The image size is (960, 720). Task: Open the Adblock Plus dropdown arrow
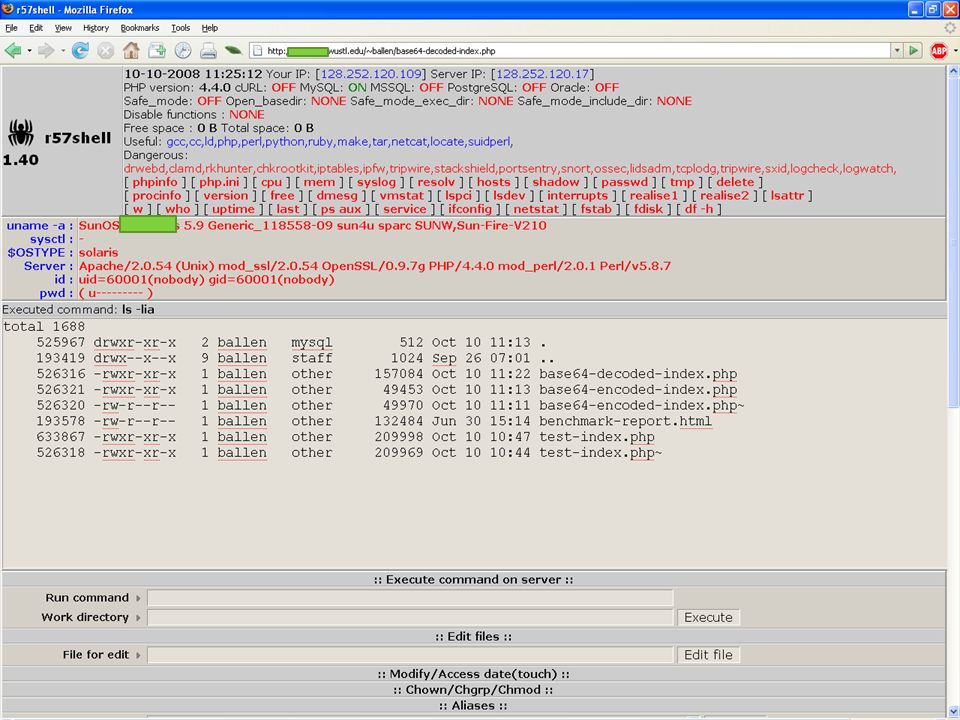(x=954, y=51)
